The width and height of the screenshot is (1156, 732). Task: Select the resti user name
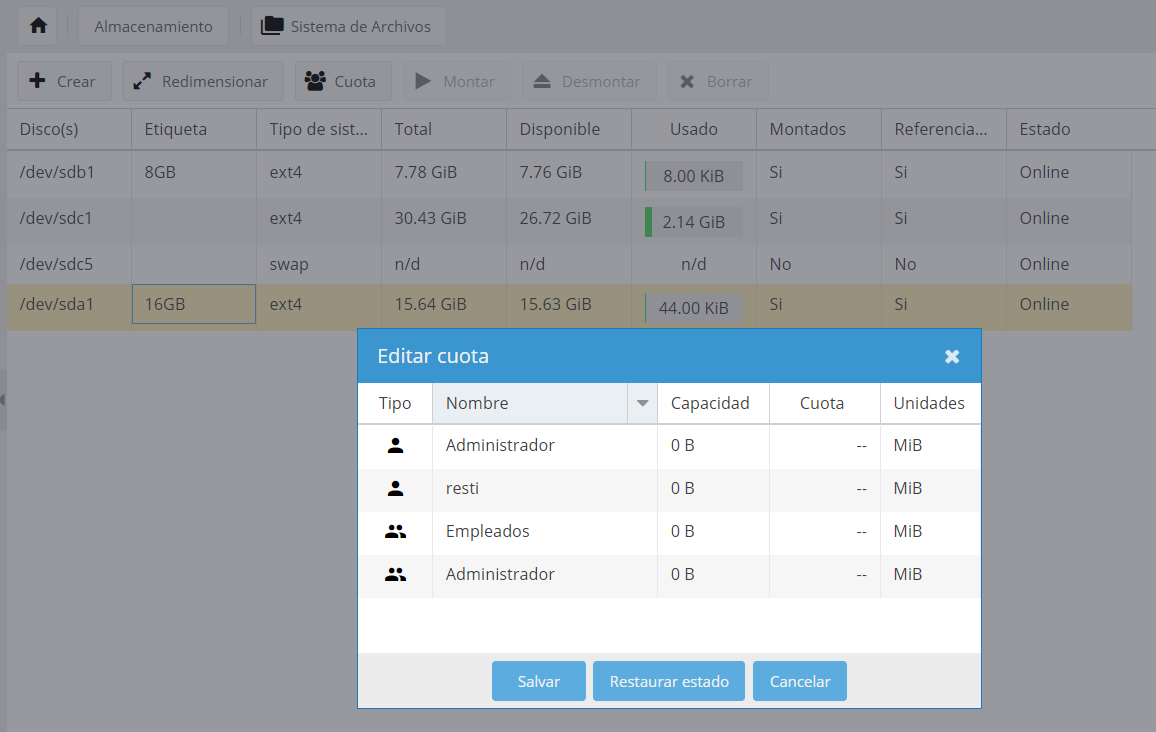tap(462, 488)
